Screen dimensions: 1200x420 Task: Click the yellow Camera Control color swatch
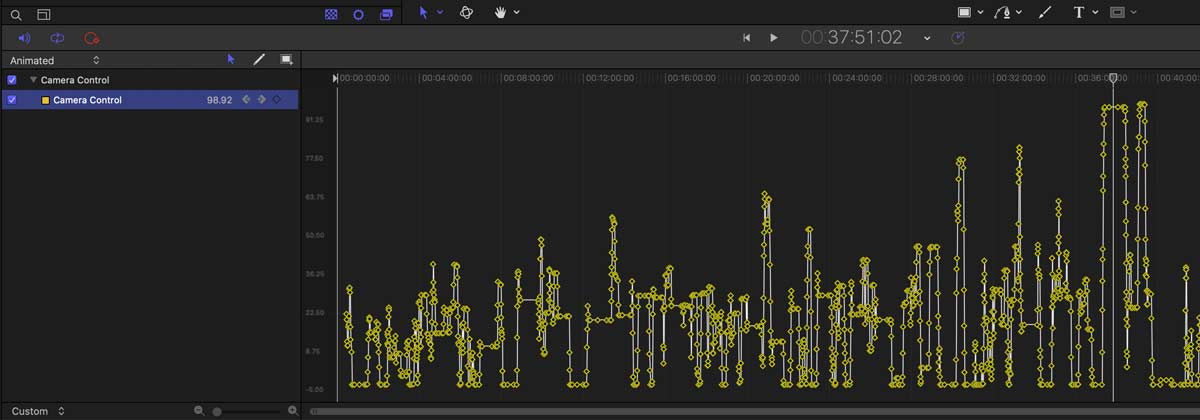tap(45, 100)
